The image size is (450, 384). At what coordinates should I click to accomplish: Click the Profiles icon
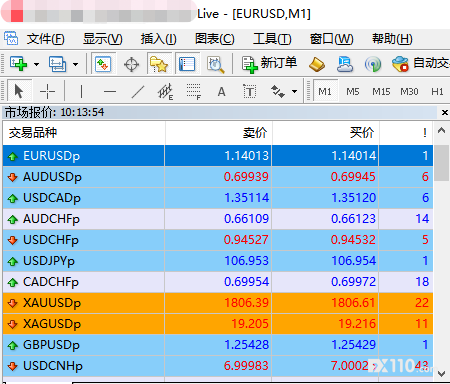point(57,64)
